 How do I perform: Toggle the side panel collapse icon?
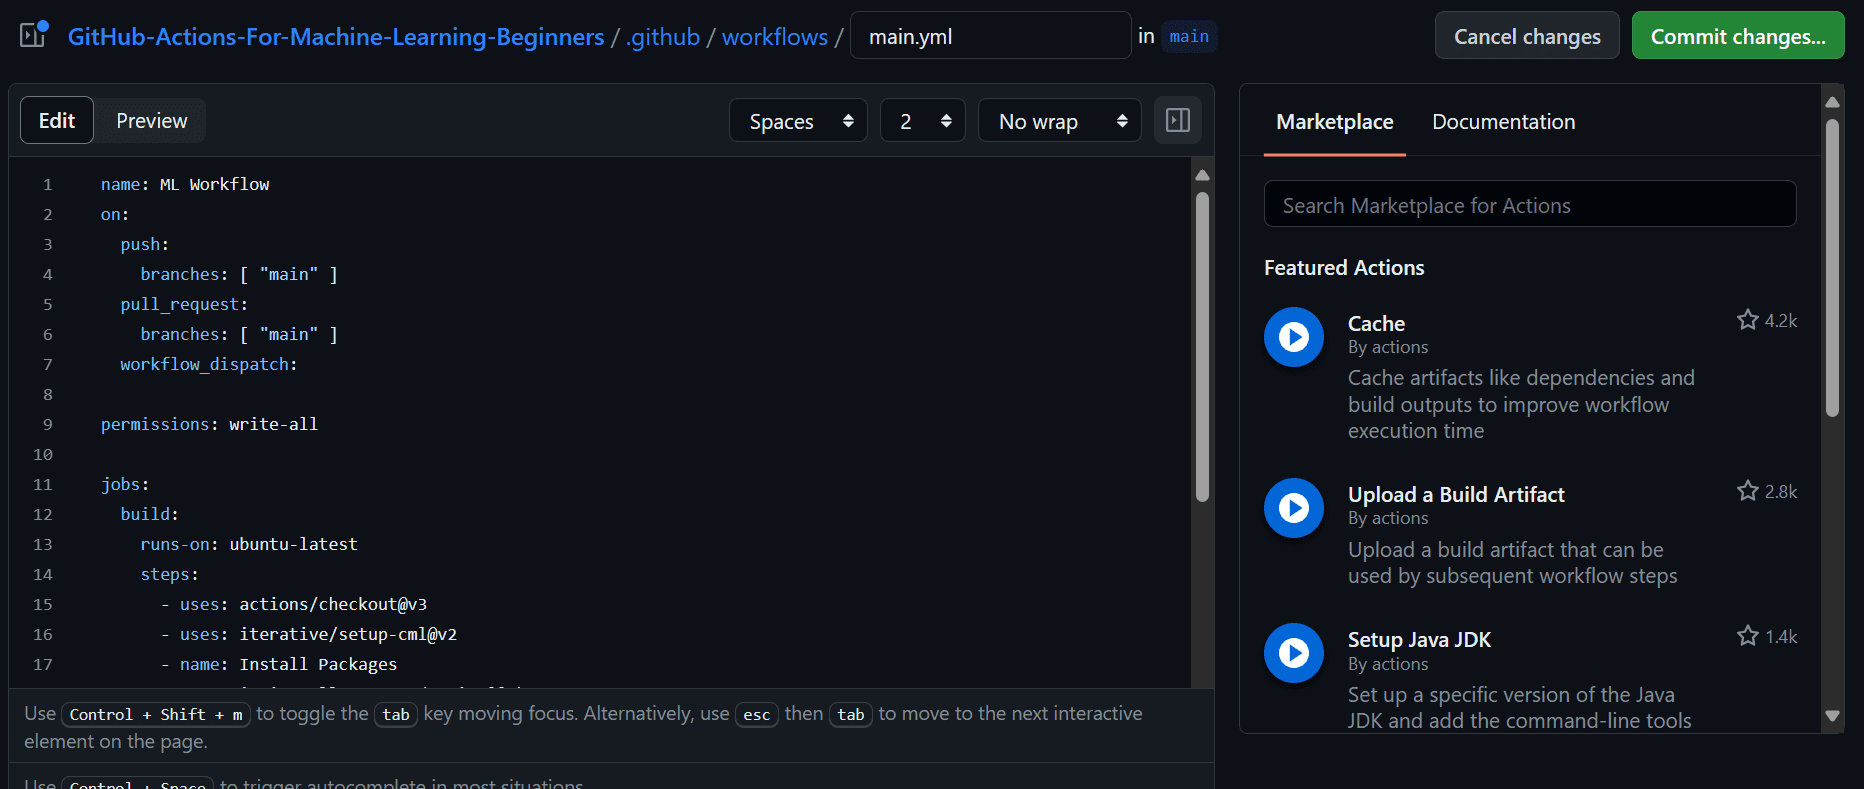pos(1178,121)
